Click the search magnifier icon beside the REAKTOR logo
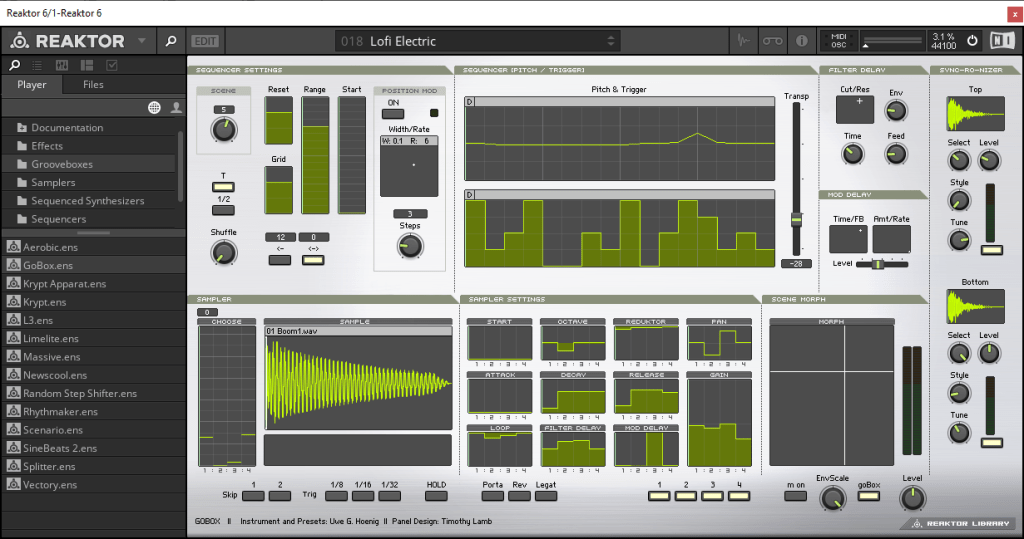The height and width of the screenshot is (539, 1024). [170, 41]
